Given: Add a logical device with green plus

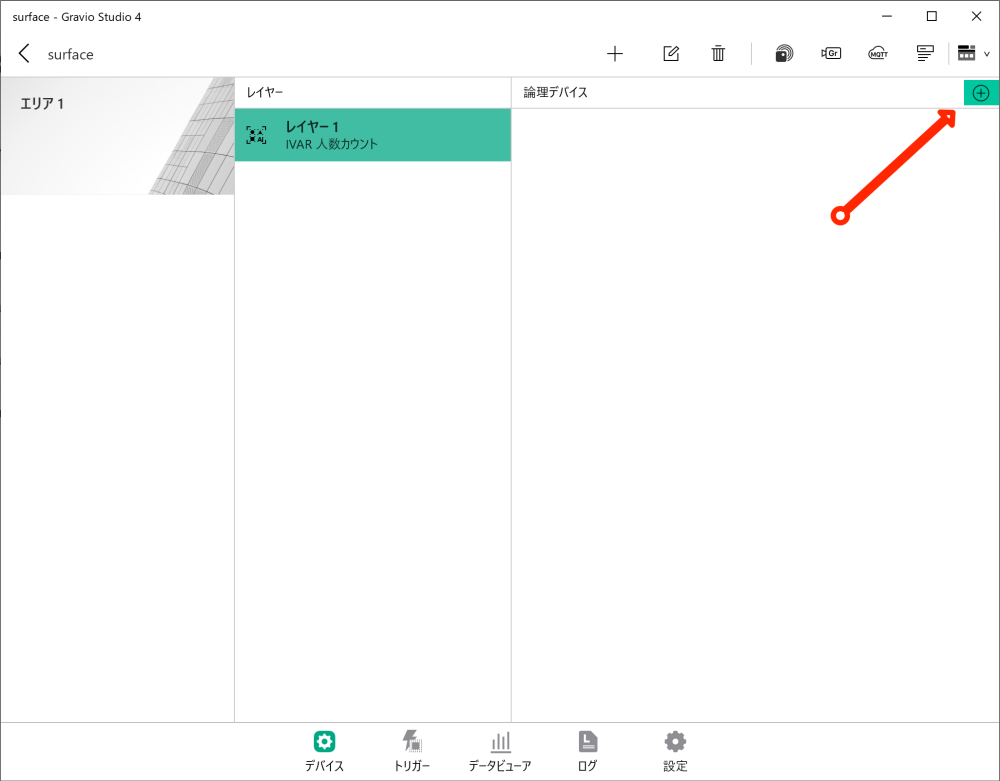Looking at the screenshot, I should 981,93.
